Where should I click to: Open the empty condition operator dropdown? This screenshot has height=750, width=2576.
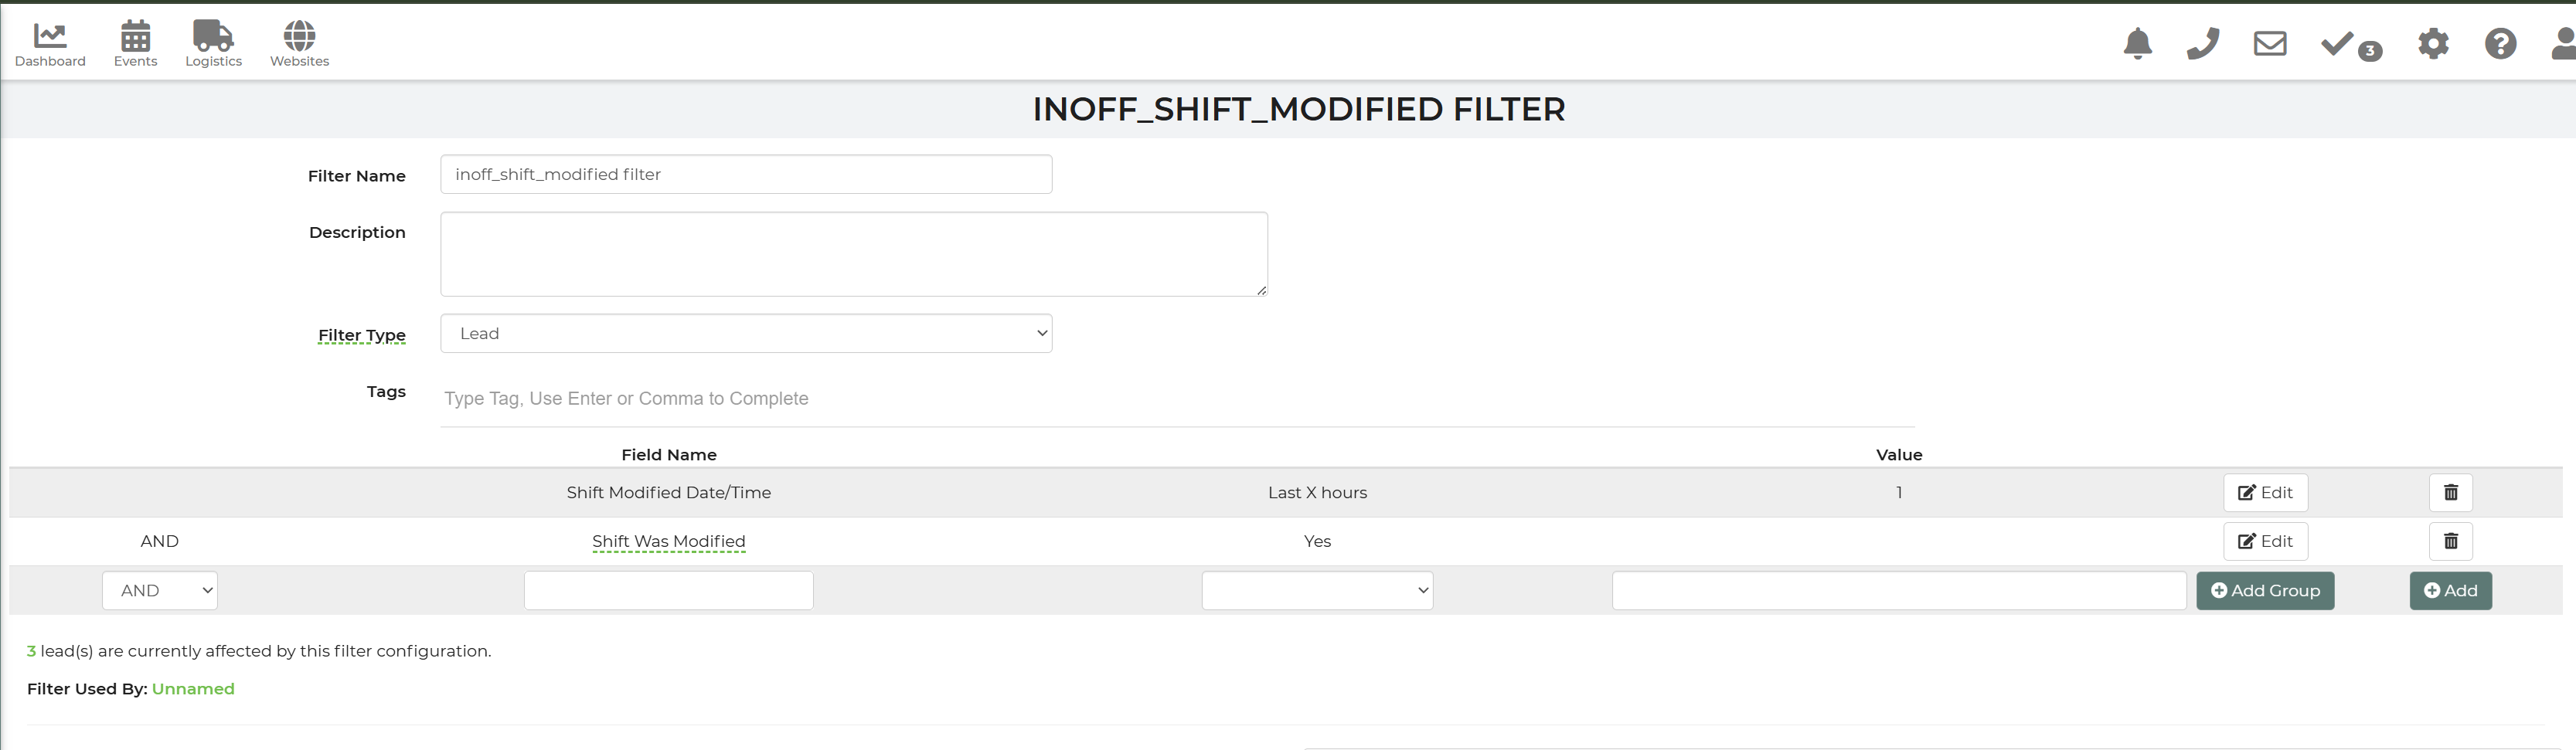[1317, 590]
